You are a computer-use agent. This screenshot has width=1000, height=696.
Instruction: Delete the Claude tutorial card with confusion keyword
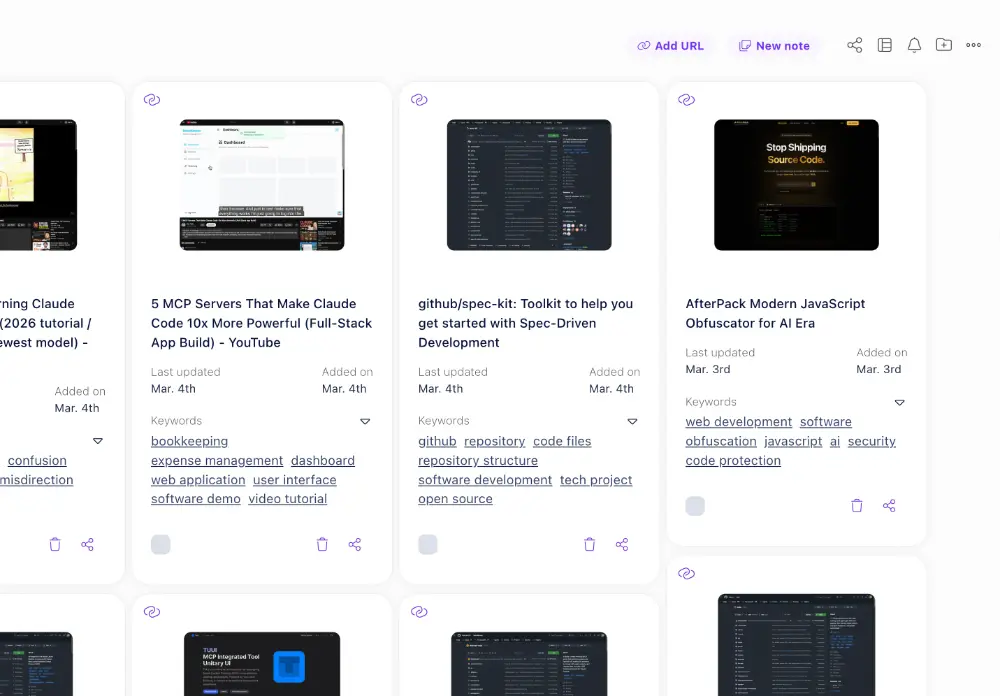[55, 544]
